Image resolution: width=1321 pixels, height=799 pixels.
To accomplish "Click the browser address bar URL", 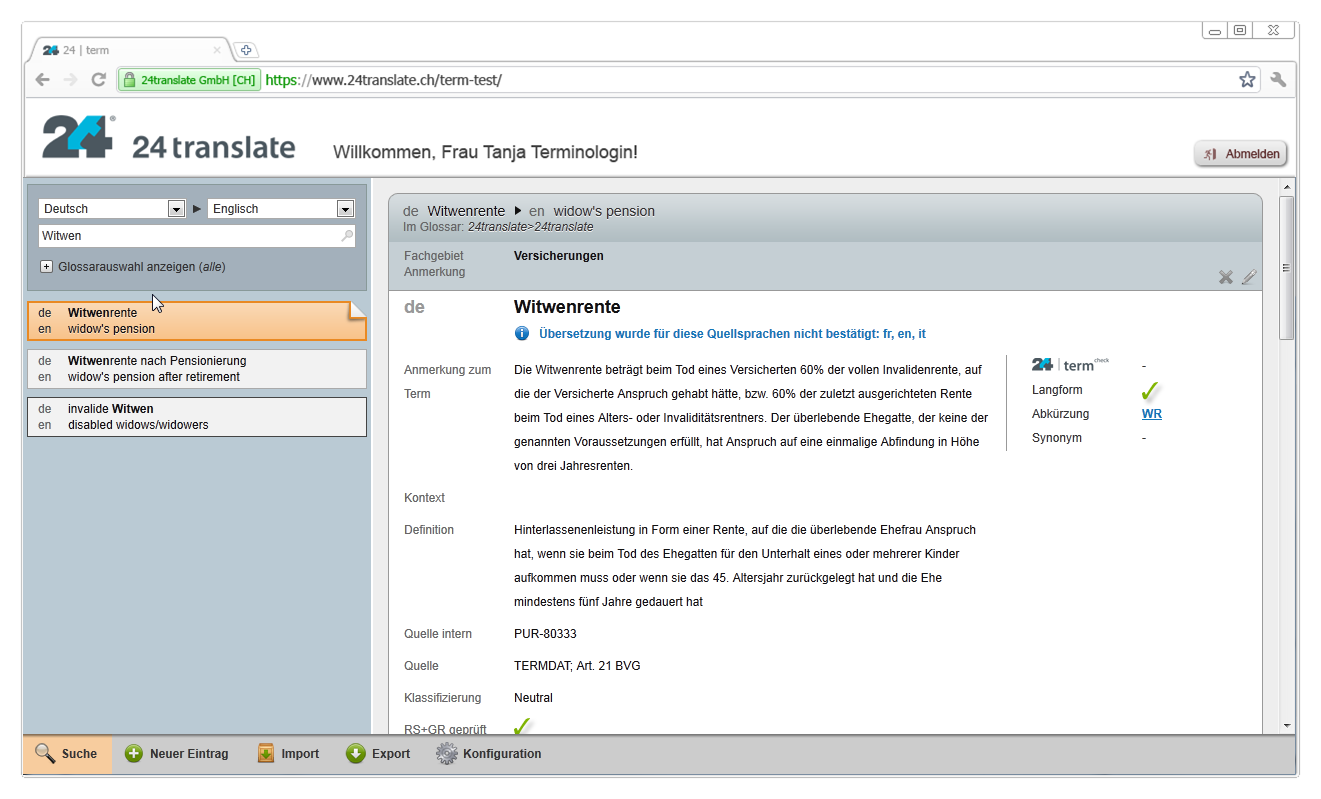I will coord(383,80).
